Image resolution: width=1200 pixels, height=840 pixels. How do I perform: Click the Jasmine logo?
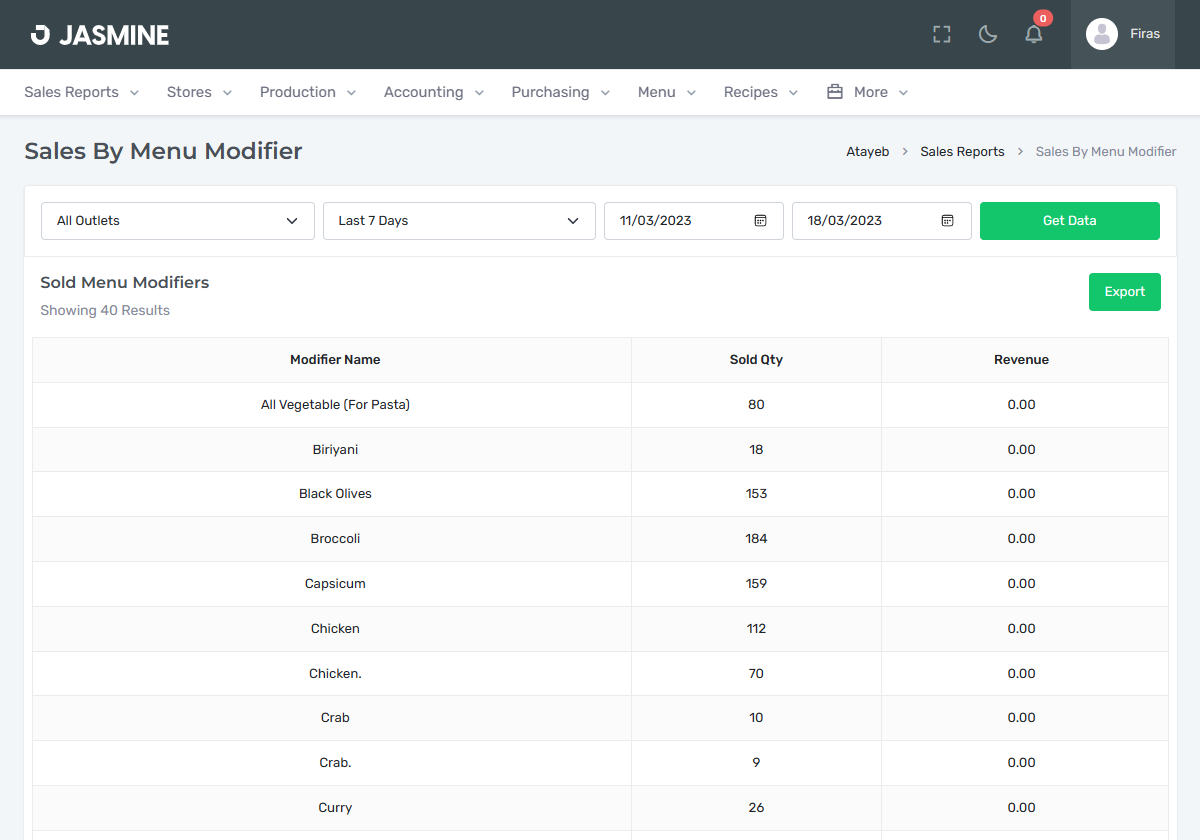(100, 35)
